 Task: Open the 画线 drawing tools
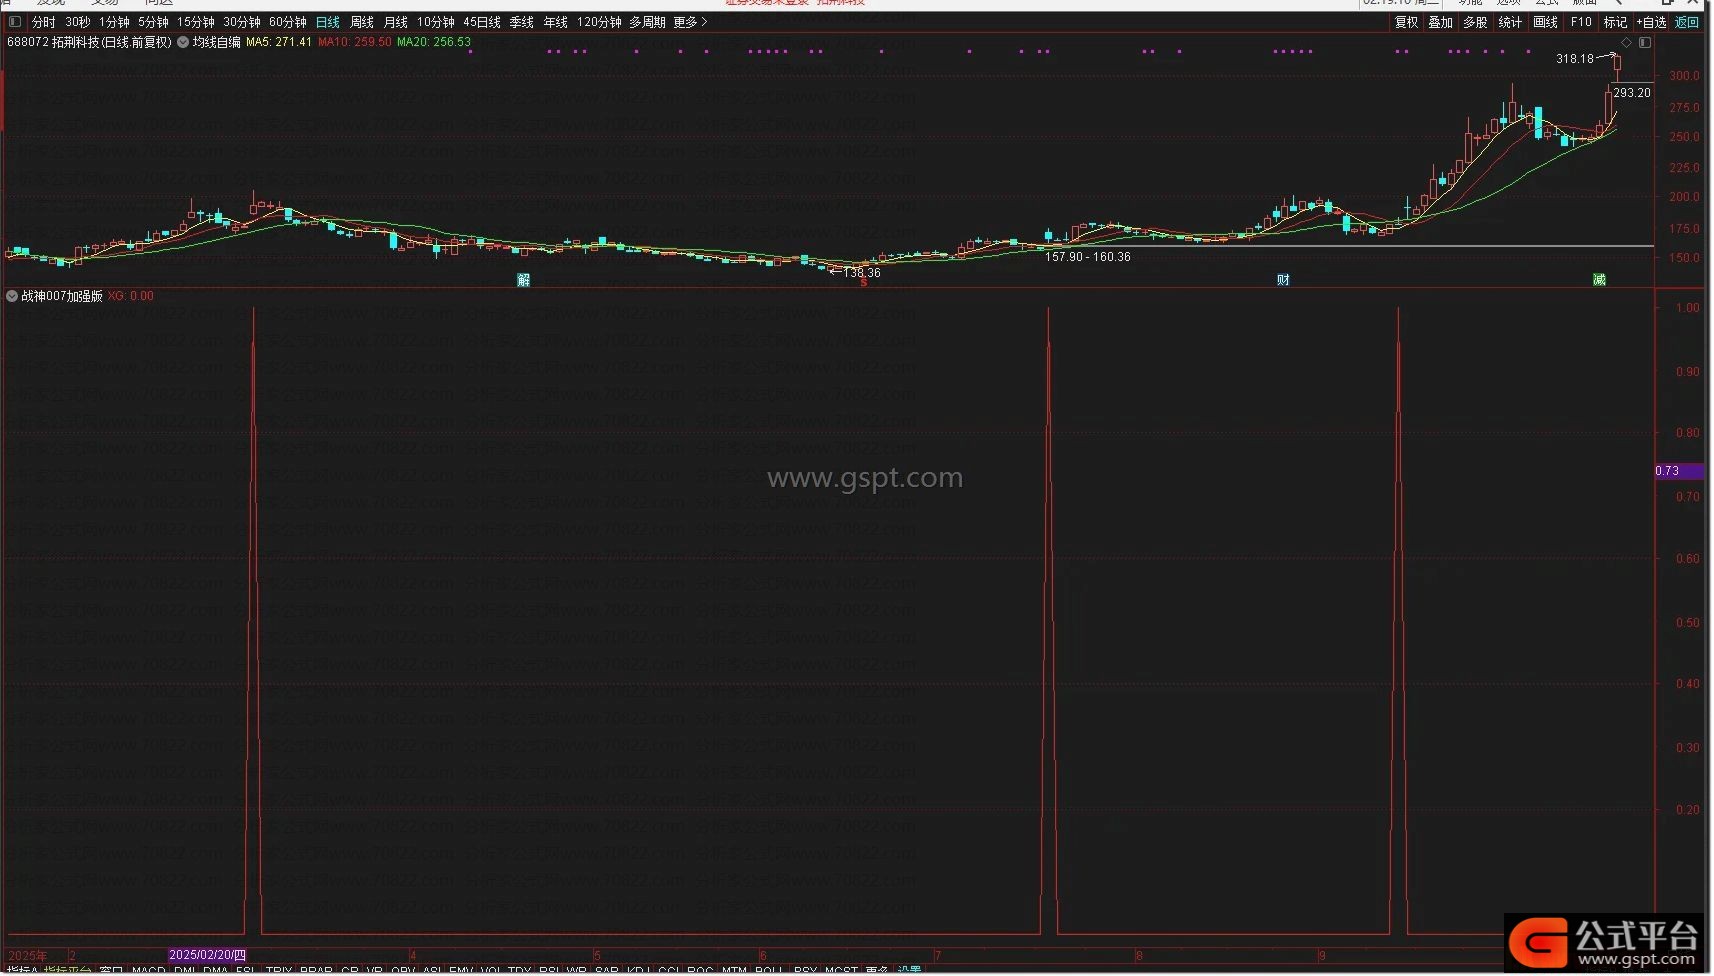click(x=1545, y=22)
